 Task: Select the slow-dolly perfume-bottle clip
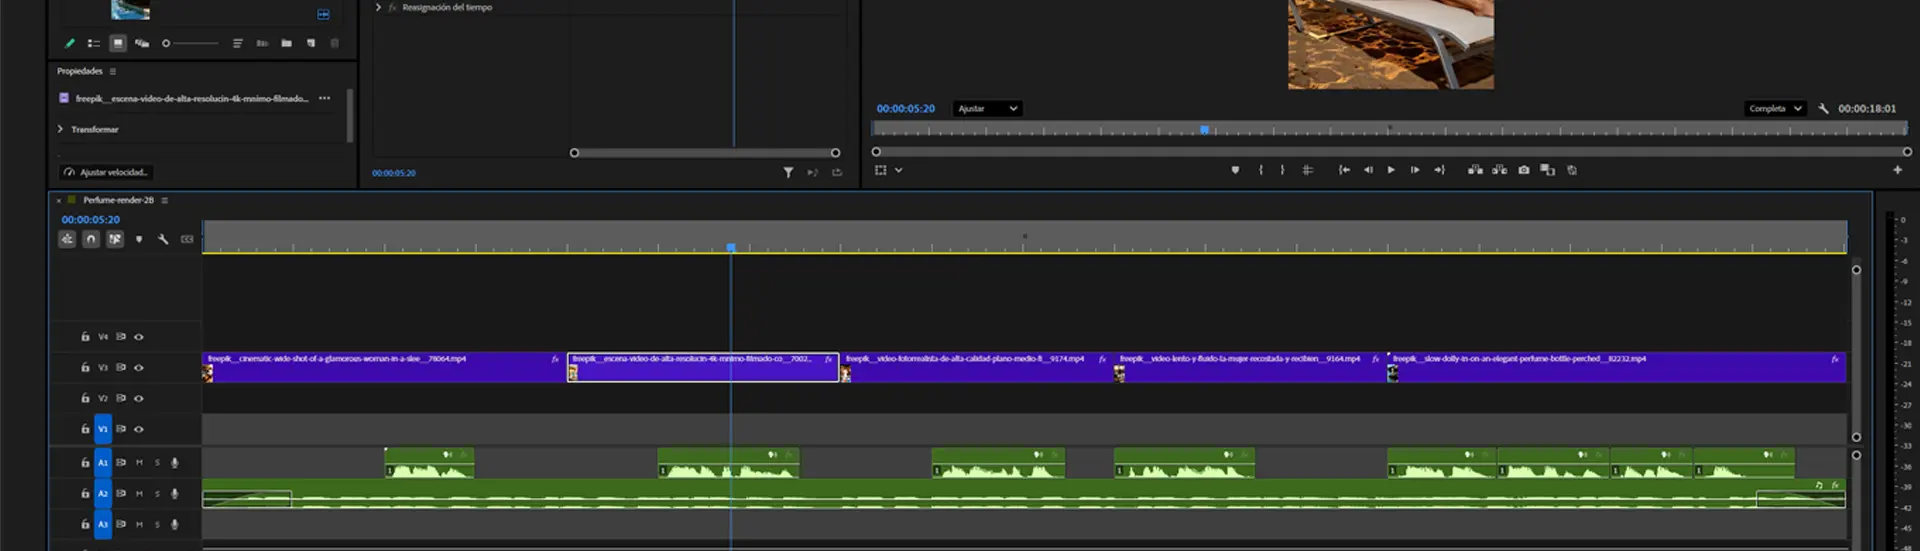click(1616, 367)
